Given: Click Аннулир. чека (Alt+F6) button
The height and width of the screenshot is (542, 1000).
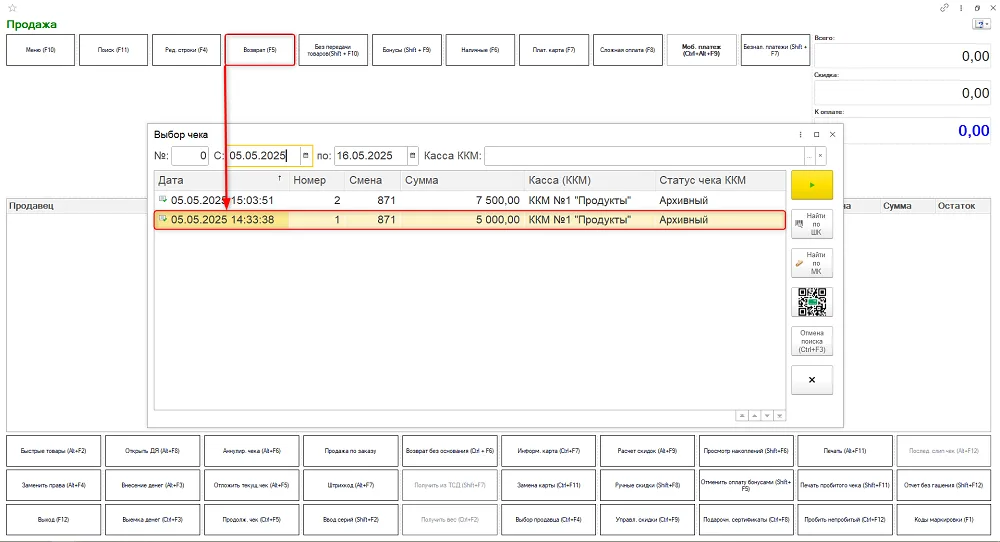Looking at the screenshot, I should tap(251, 451).
